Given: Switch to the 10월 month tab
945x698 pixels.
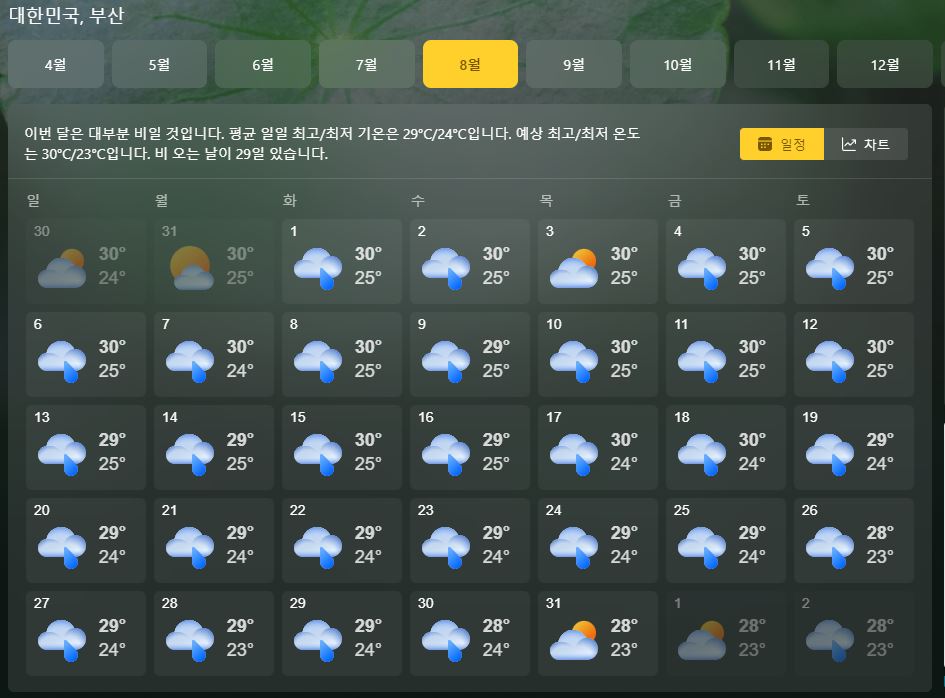Looking at the screenshot, I should pos(677,64).
